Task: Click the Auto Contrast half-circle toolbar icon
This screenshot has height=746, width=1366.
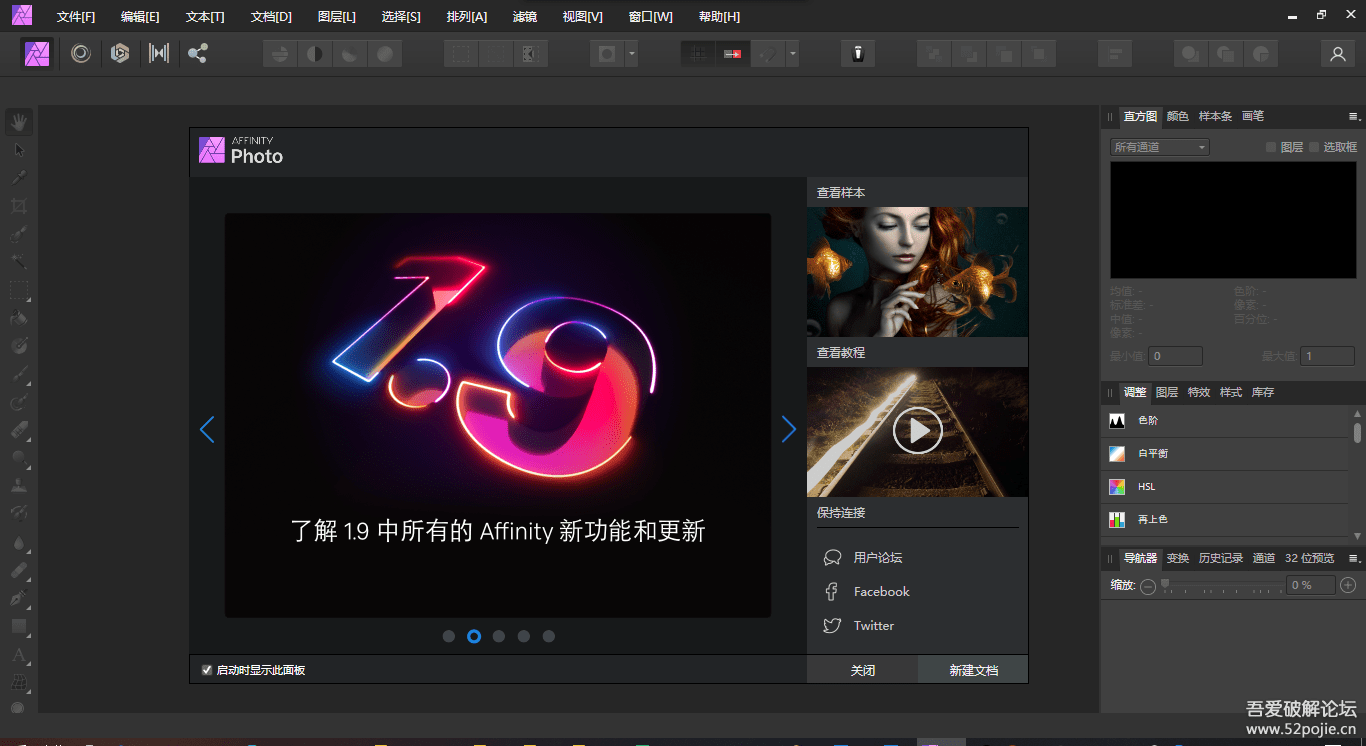Action: [314, 54]
